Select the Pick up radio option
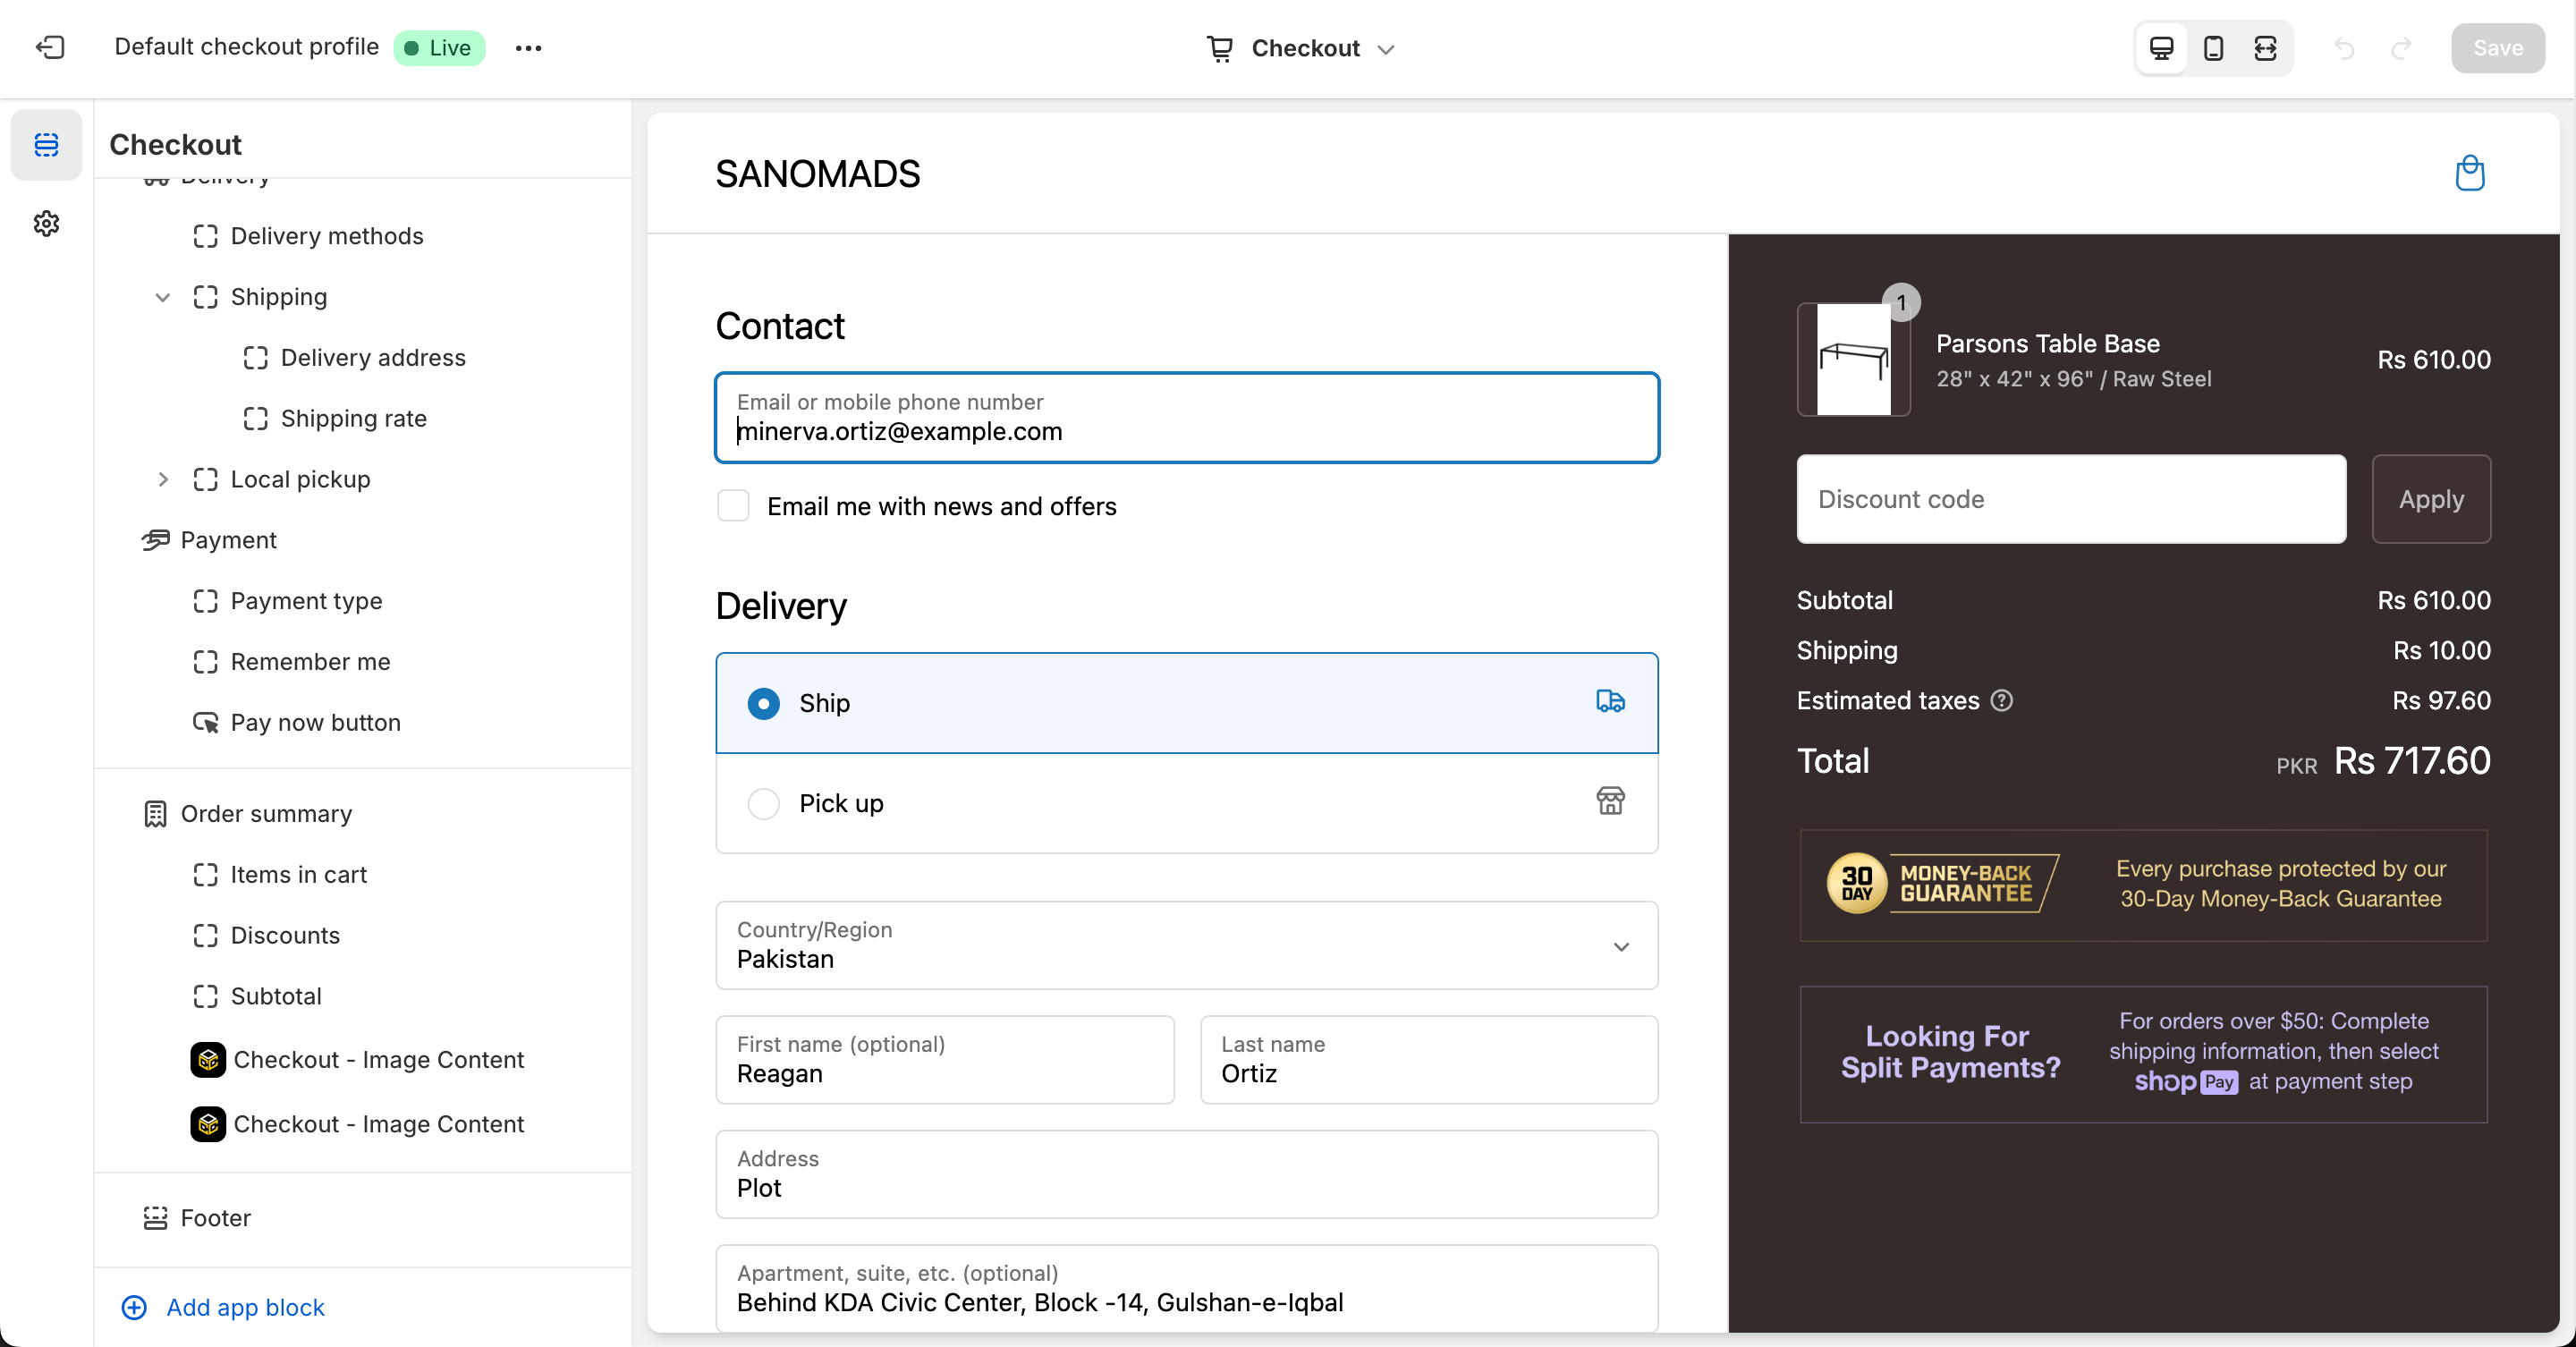 click(x=763, y=803)
